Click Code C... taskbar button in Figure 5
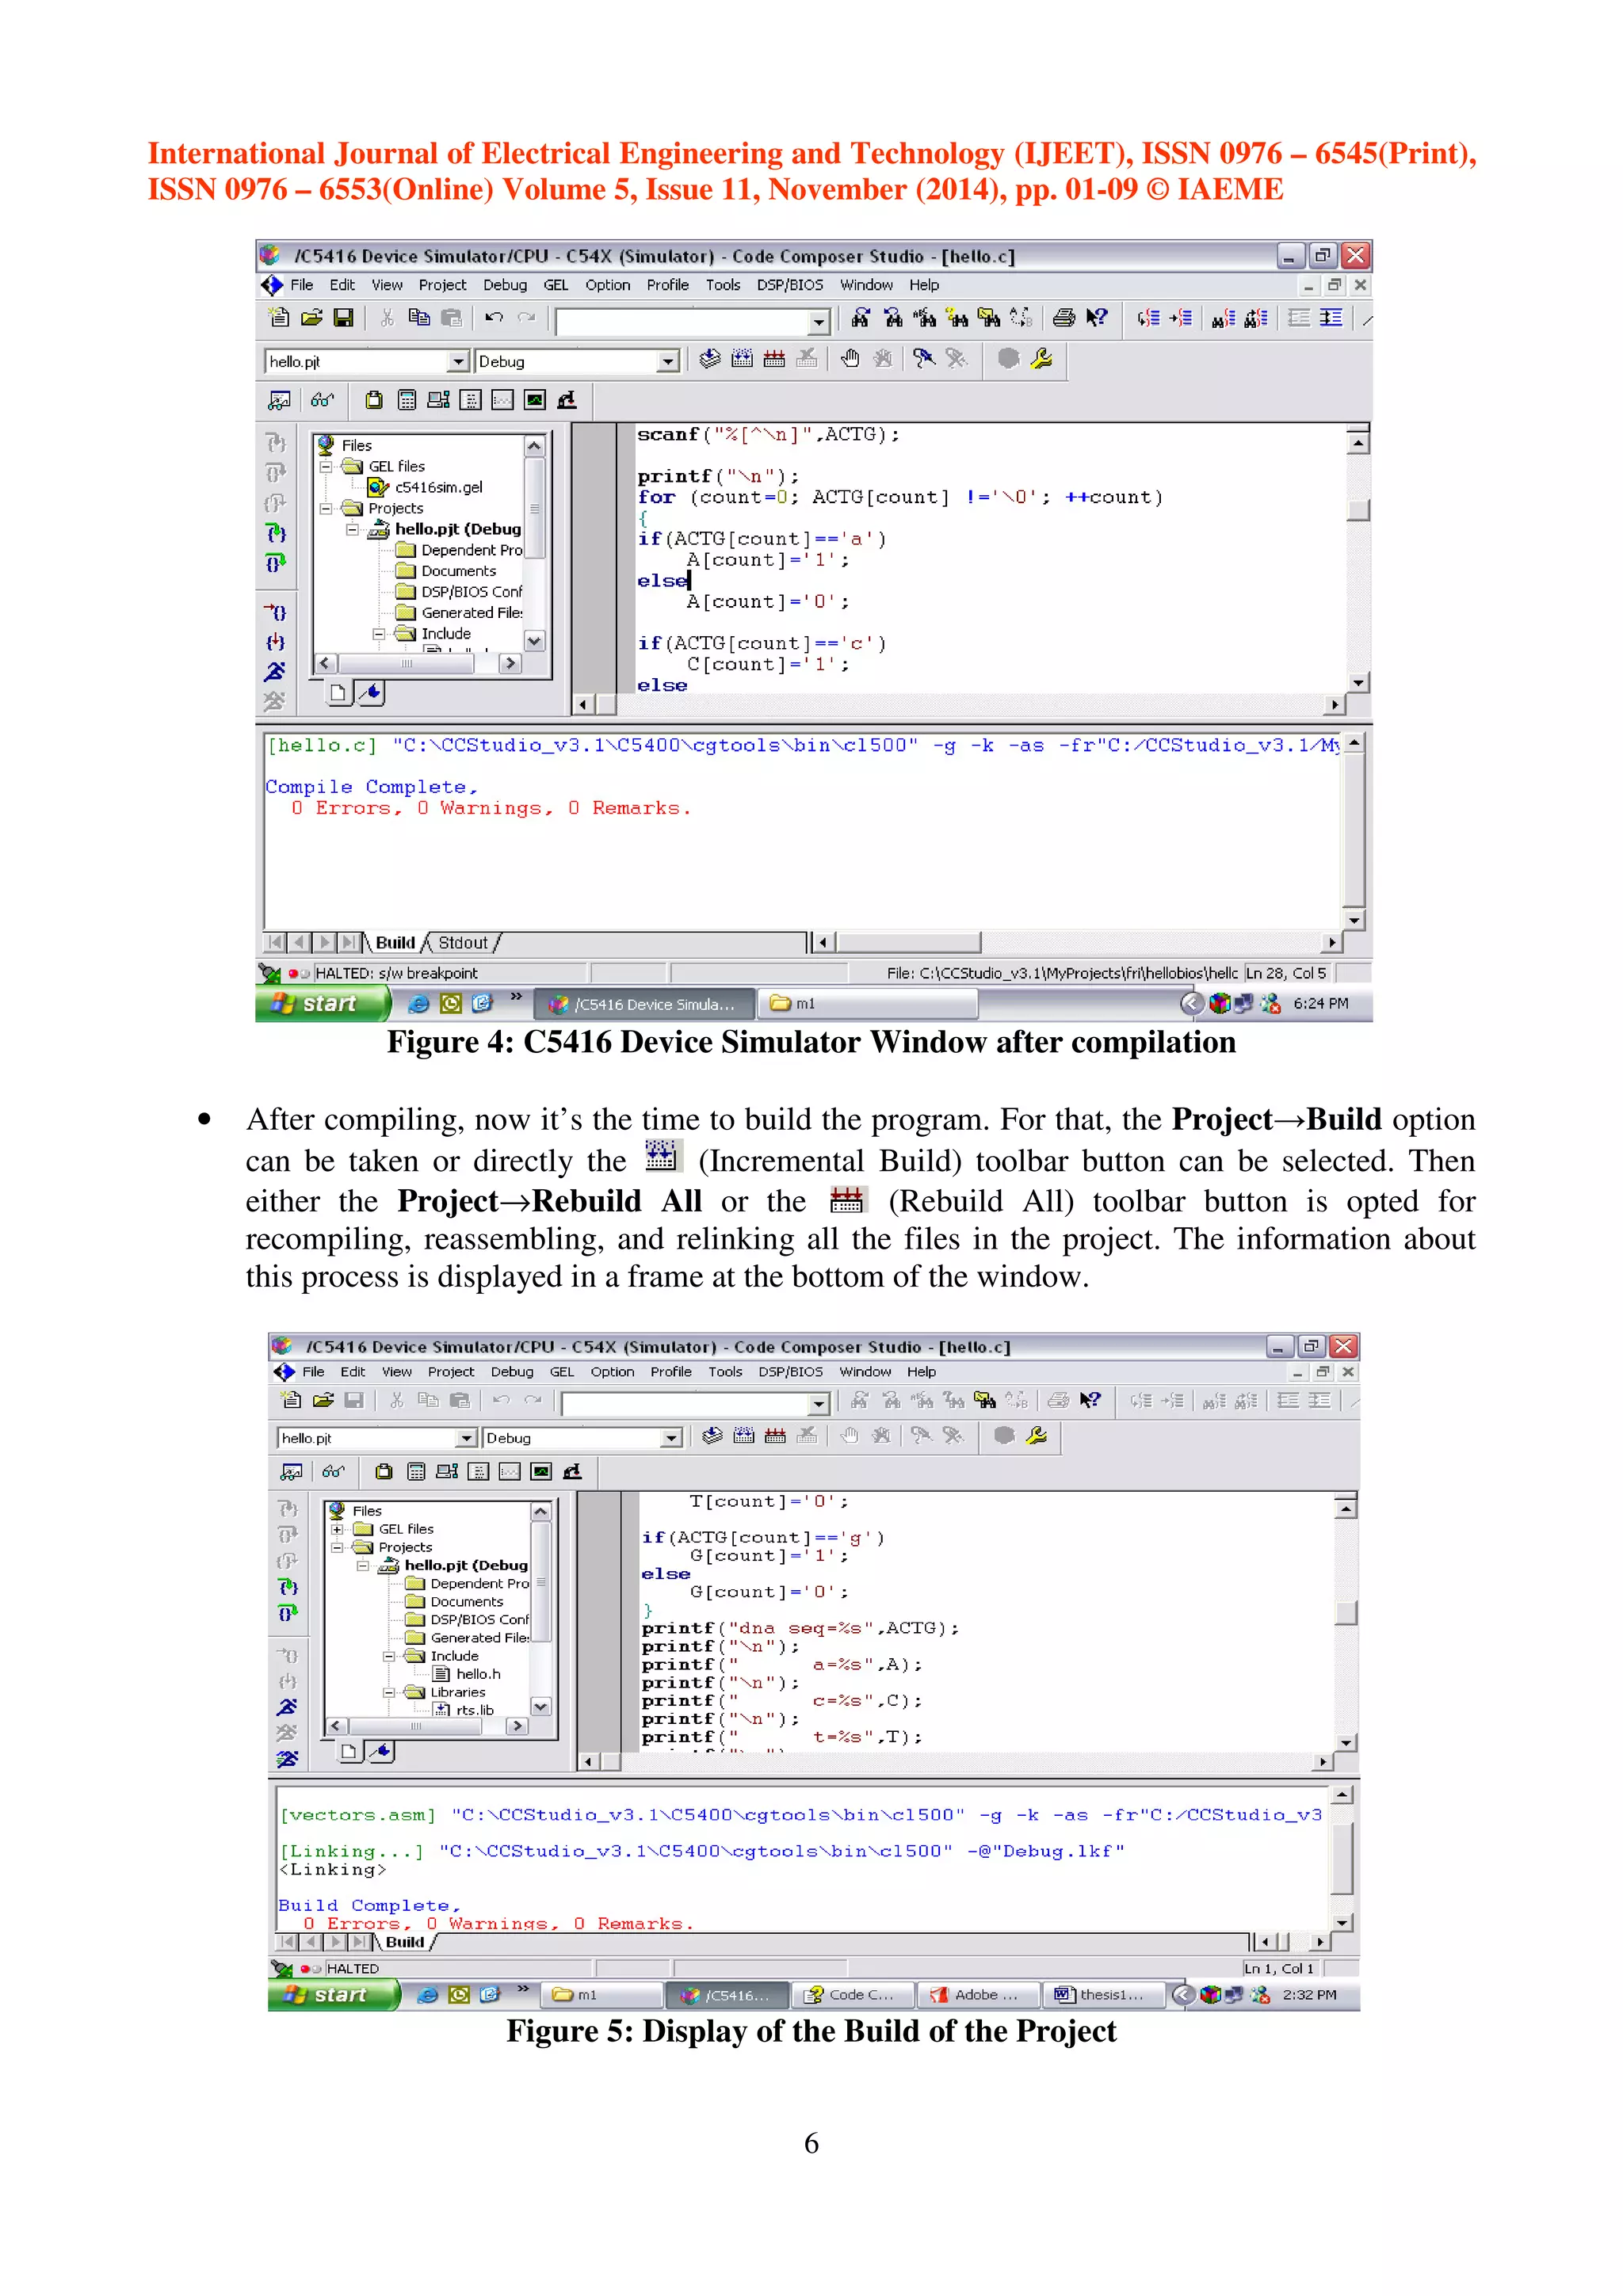Image resolution: width=1623 pixels, height=2296 pixels. (852, 1995)
